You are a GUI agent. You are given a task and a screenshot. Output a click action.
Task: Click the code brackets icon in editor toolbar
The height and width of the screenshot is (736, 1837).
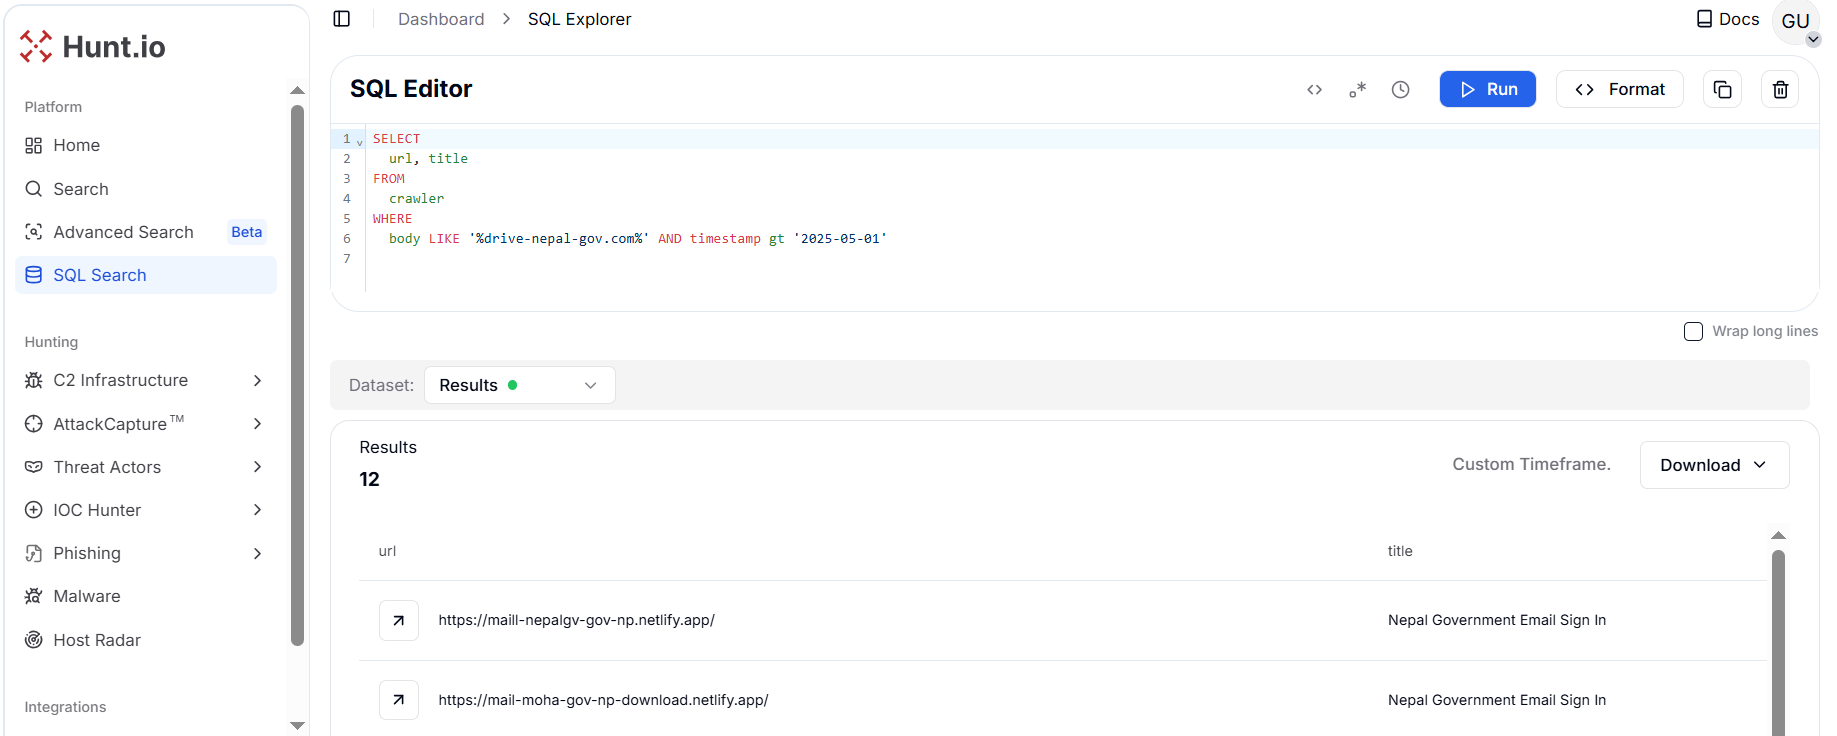(x=1314, y=90)
